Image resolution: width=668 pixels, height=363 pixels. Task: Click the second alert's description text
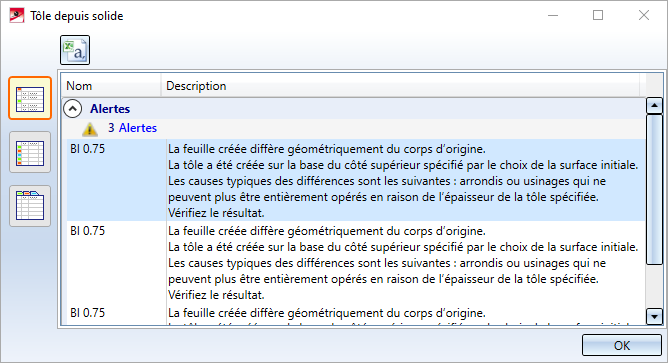tap(403, 263)
